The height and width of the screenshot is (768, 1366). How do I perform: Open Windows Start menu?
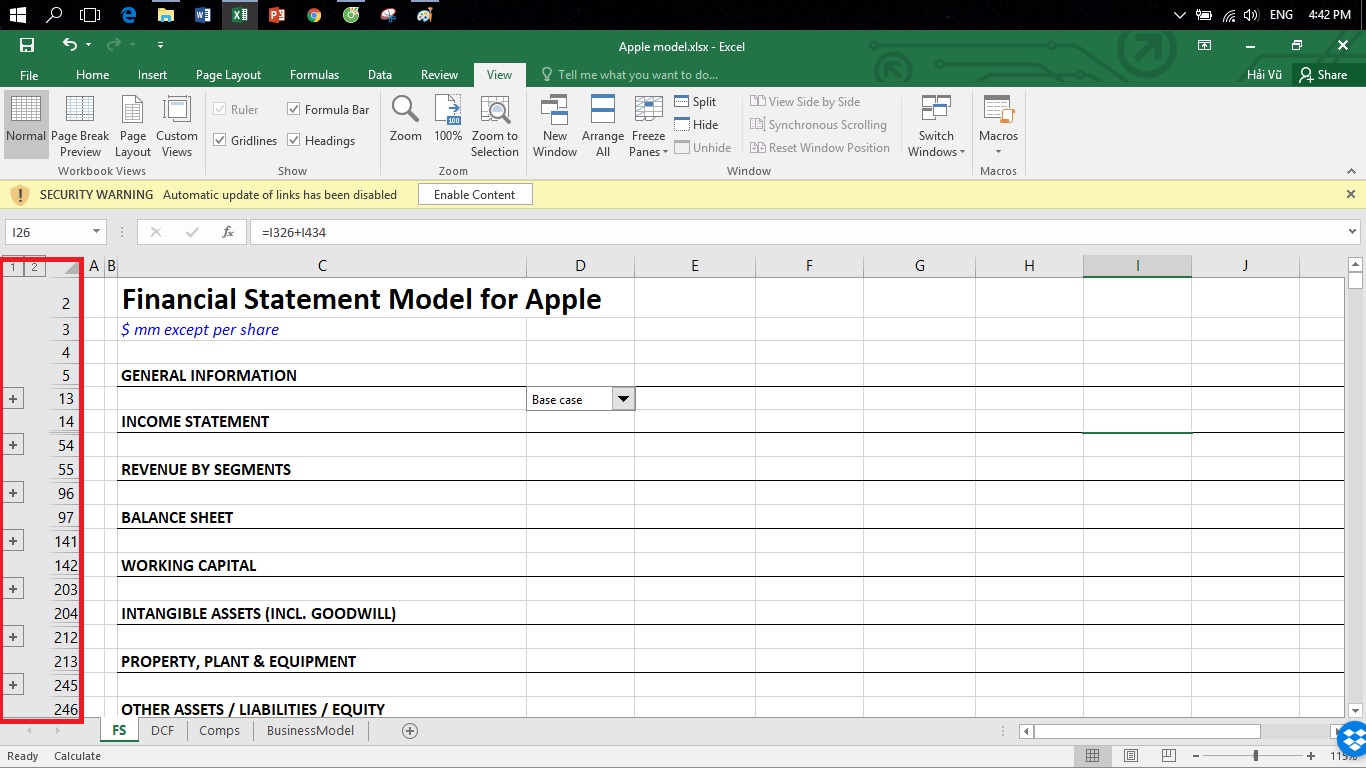click(18, 15)
